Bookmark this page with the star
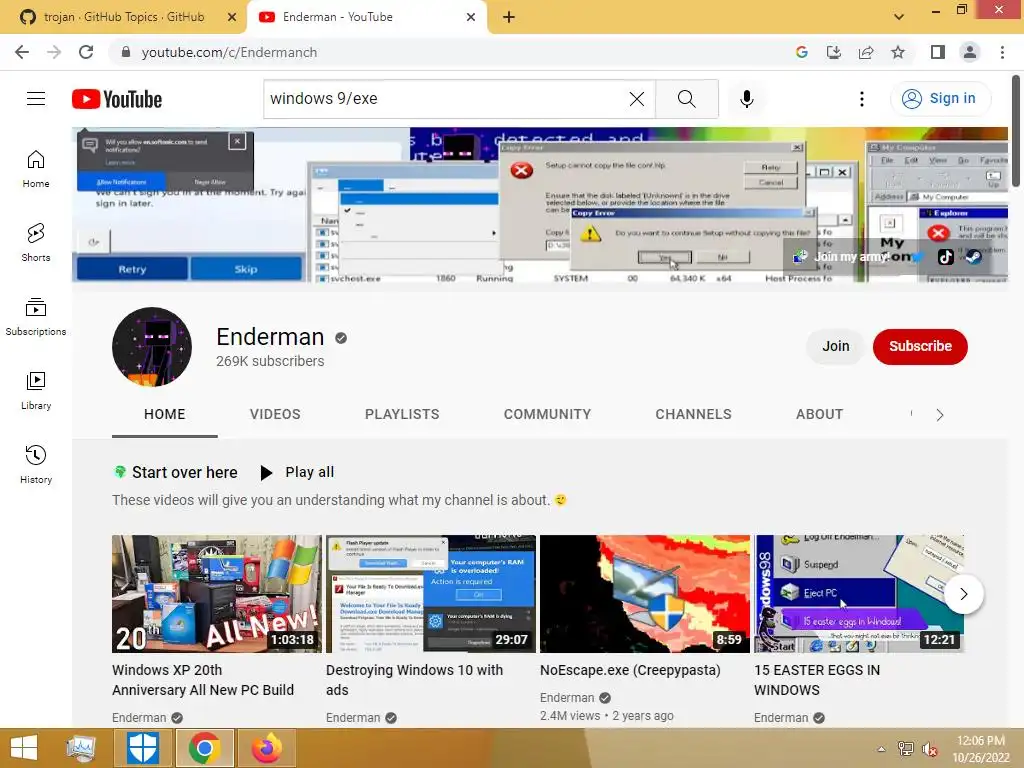Screen dimensions: 1024x768 [898, 52]
